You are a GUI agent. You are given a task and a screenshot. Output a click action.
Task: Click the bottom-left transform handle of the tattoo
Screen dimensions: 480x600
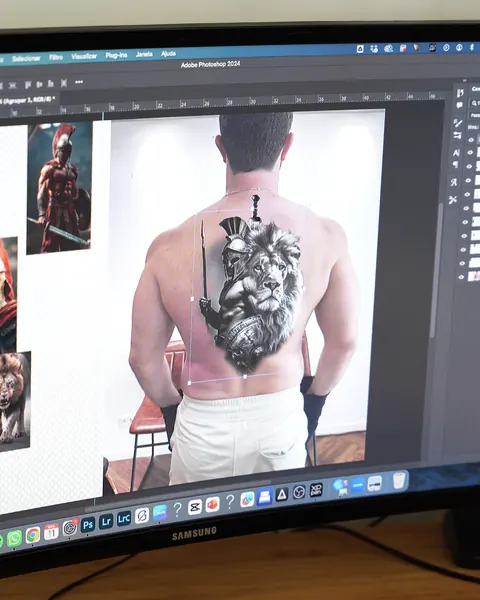[x=189, y=382]
